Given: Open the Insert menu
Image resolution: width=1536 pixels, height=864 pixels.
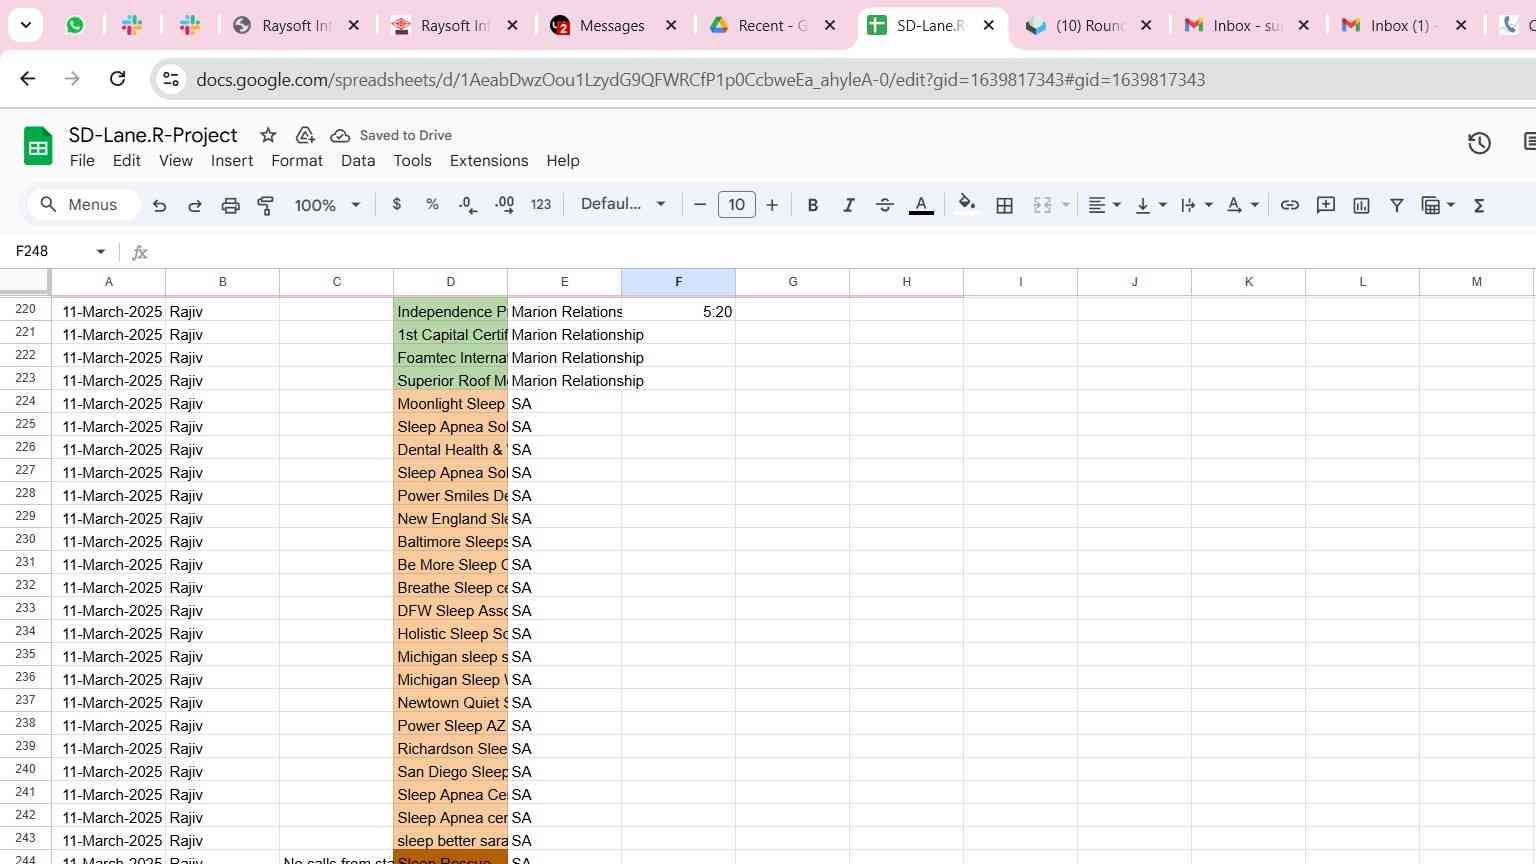Looking at the screenshot, I should click(232, 161).
